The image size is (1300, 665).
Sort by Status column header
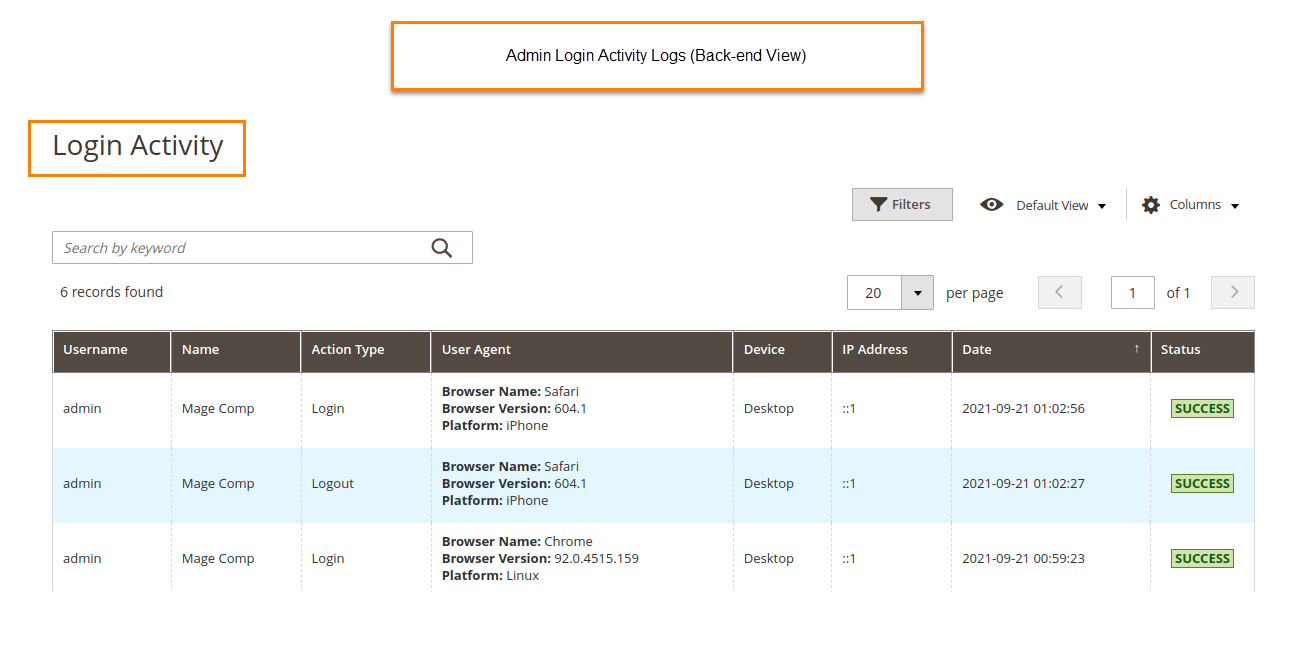(x=1203, y=351)
